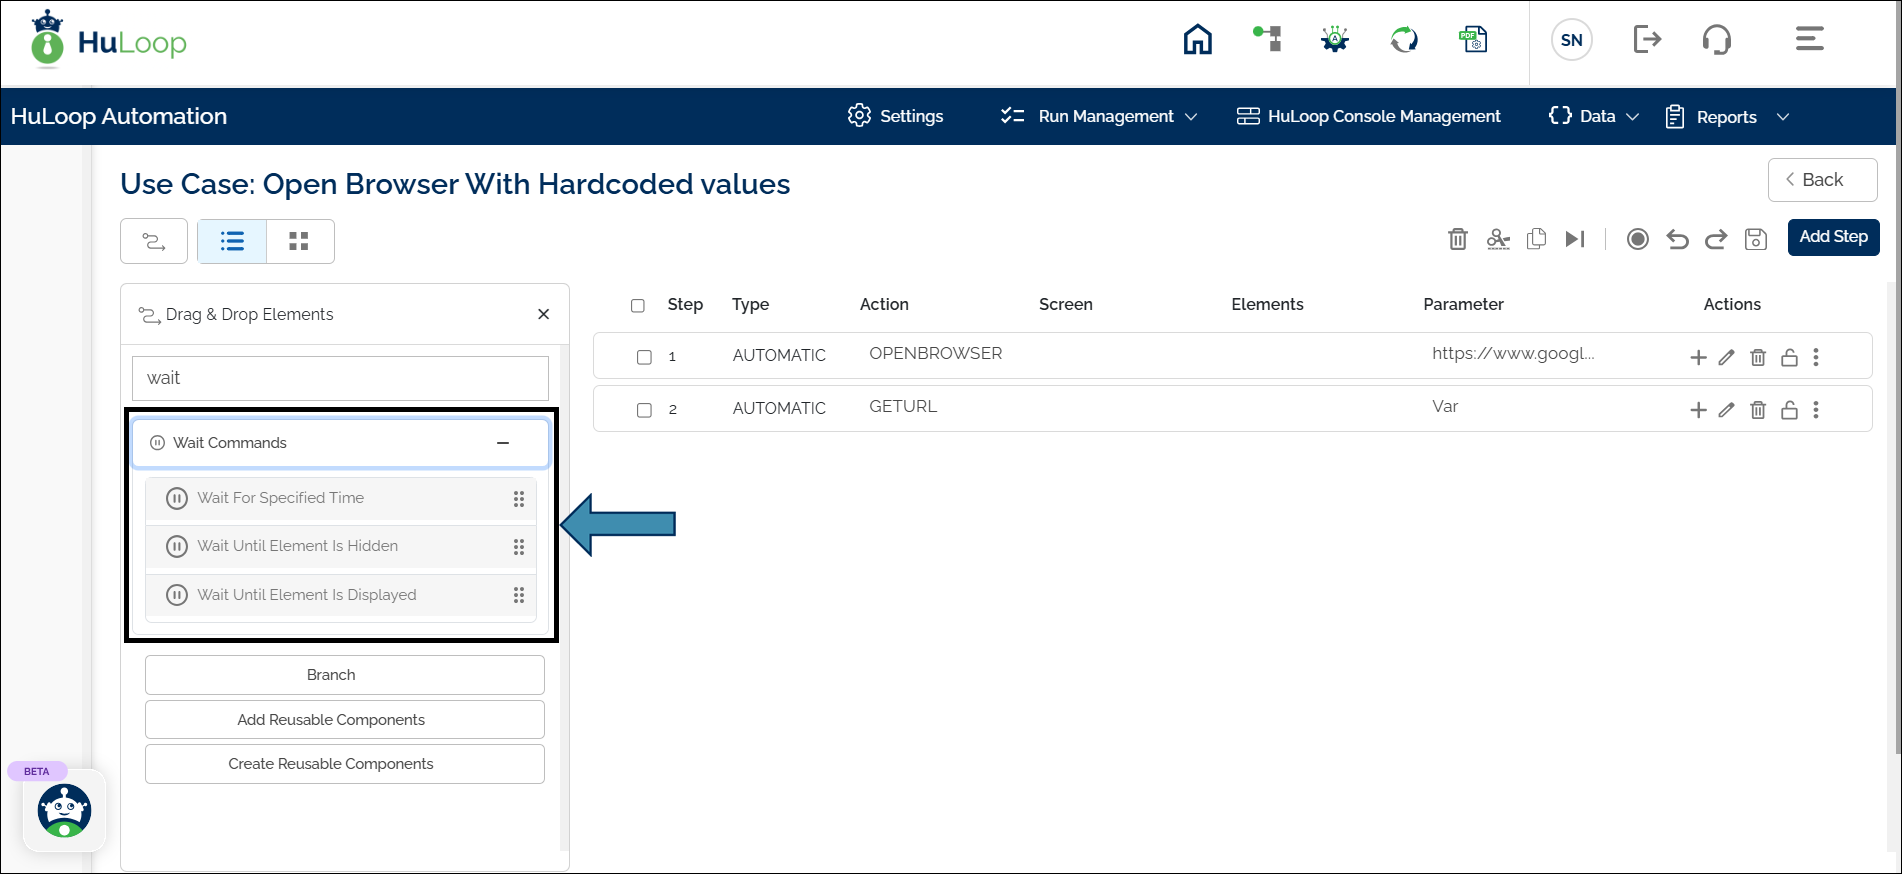The width and height of the screenshot is (1902, 874).
Task: Click the redo arrow icon
Action: click(1716, 239)
